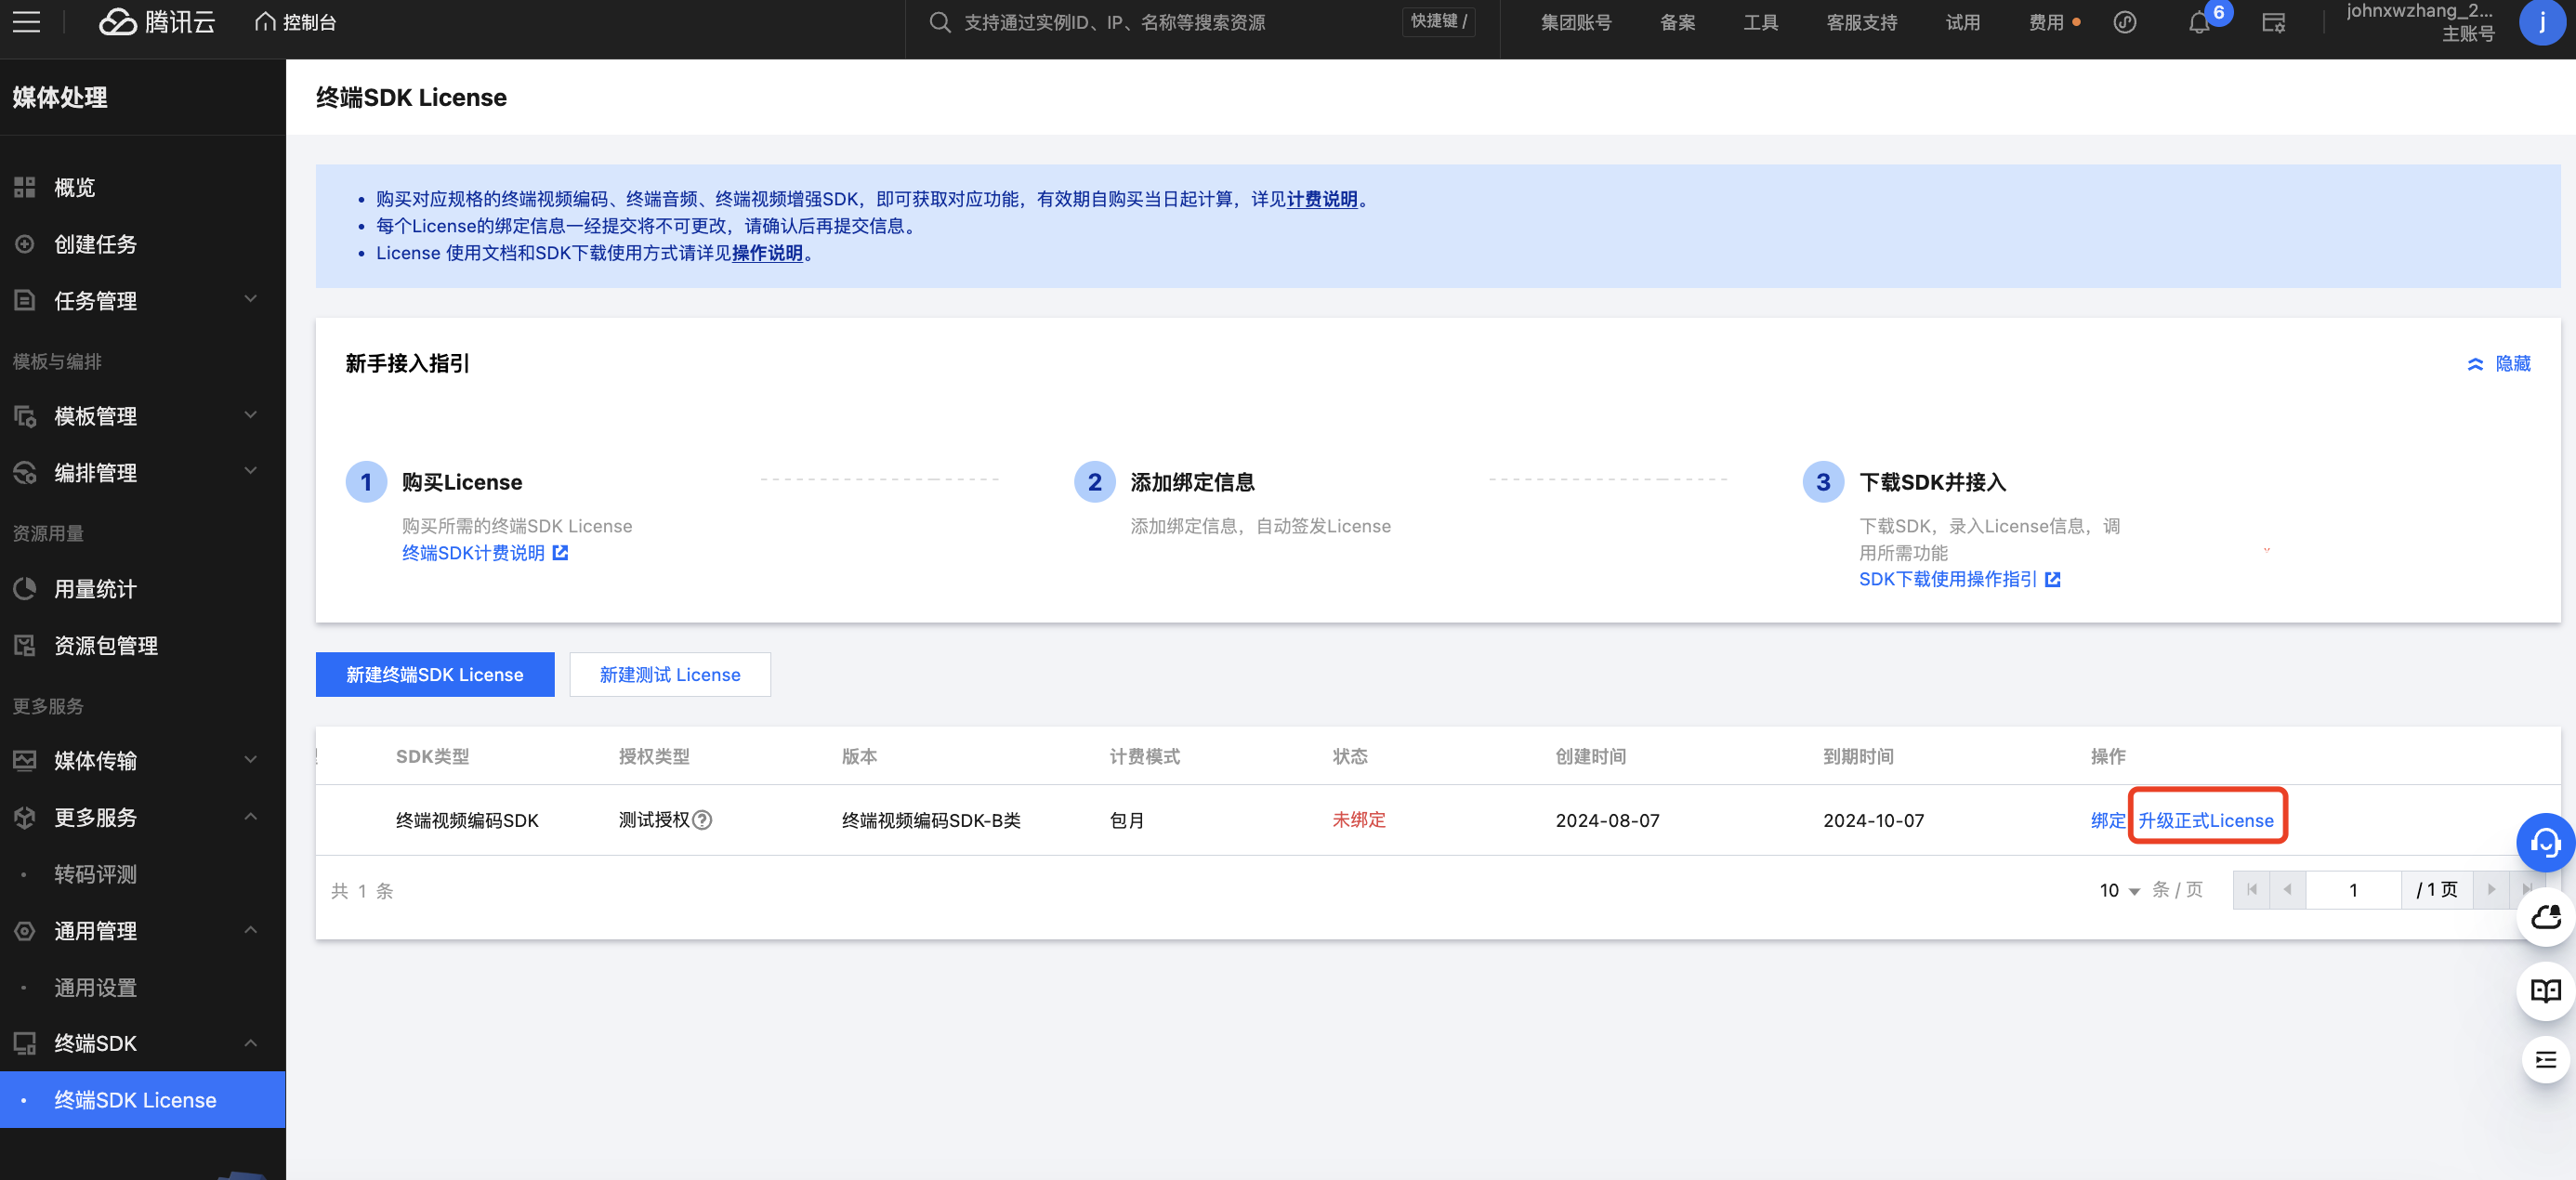Click 新建终端SDK License button

click(435, 675)
